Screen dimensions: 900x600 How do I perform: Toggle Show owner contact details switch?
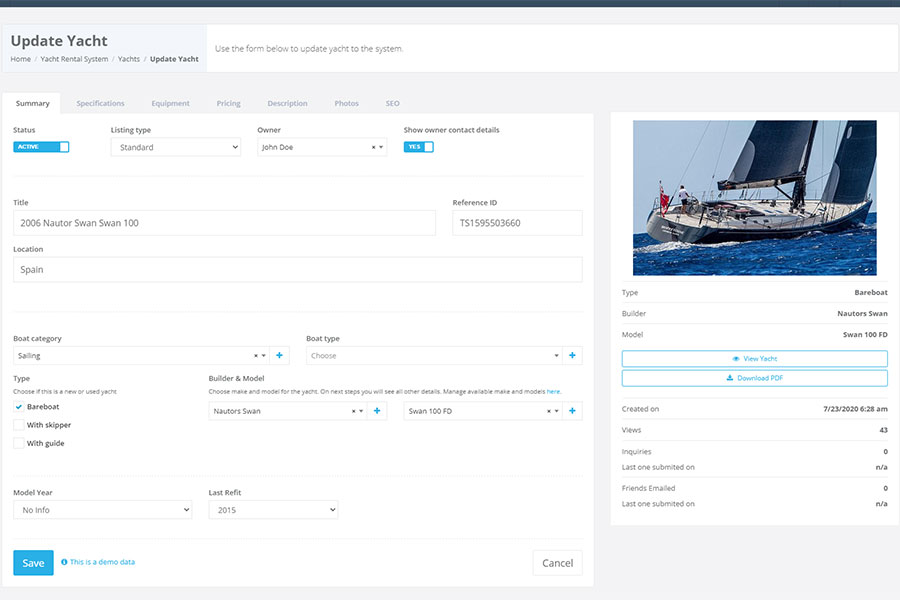coord(418,147)
